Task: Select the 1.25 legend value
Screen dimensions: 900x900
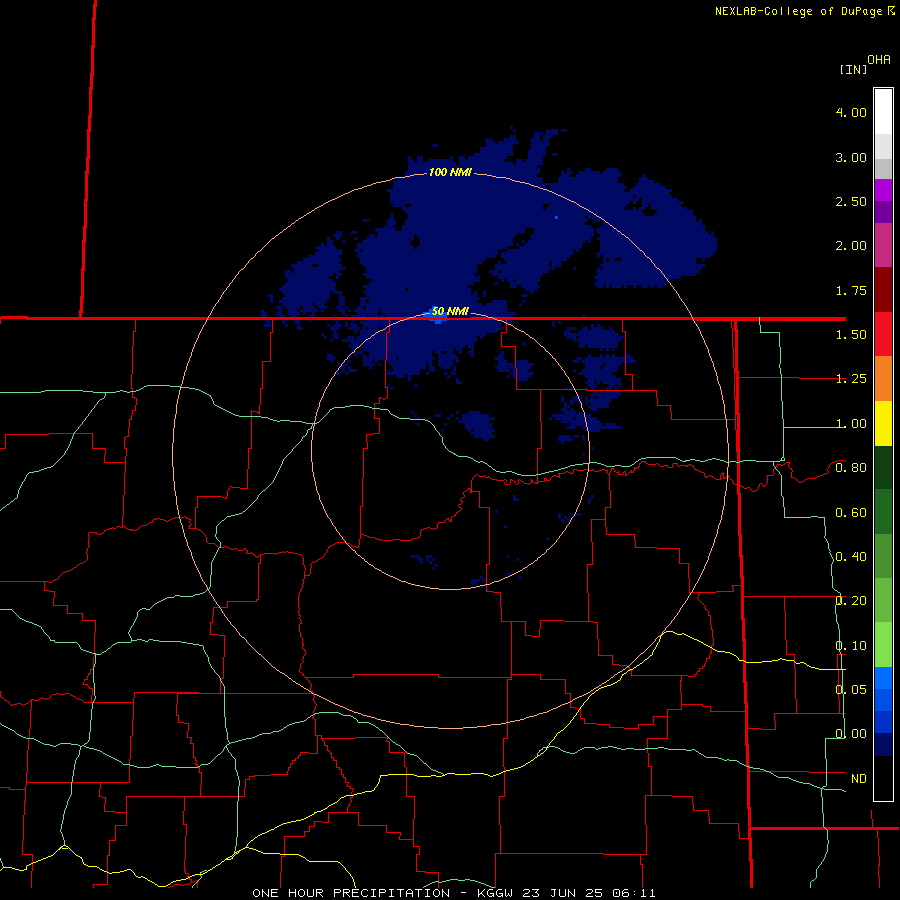Action: pyautogui.click(x=851, y=379)
